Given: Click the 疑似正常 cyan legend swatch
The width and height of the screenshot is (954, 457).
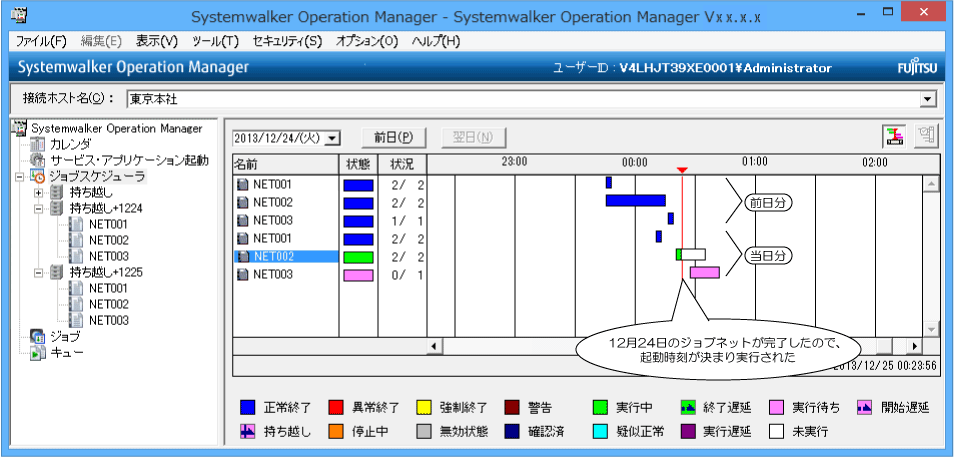Looking at the screenshot, I should [600, 431].
